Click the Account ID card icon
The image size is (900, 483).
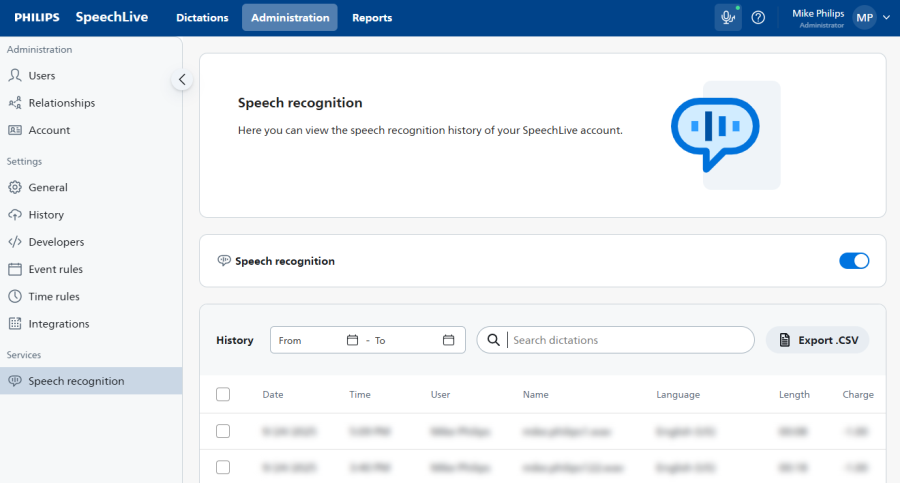(15, 130)
